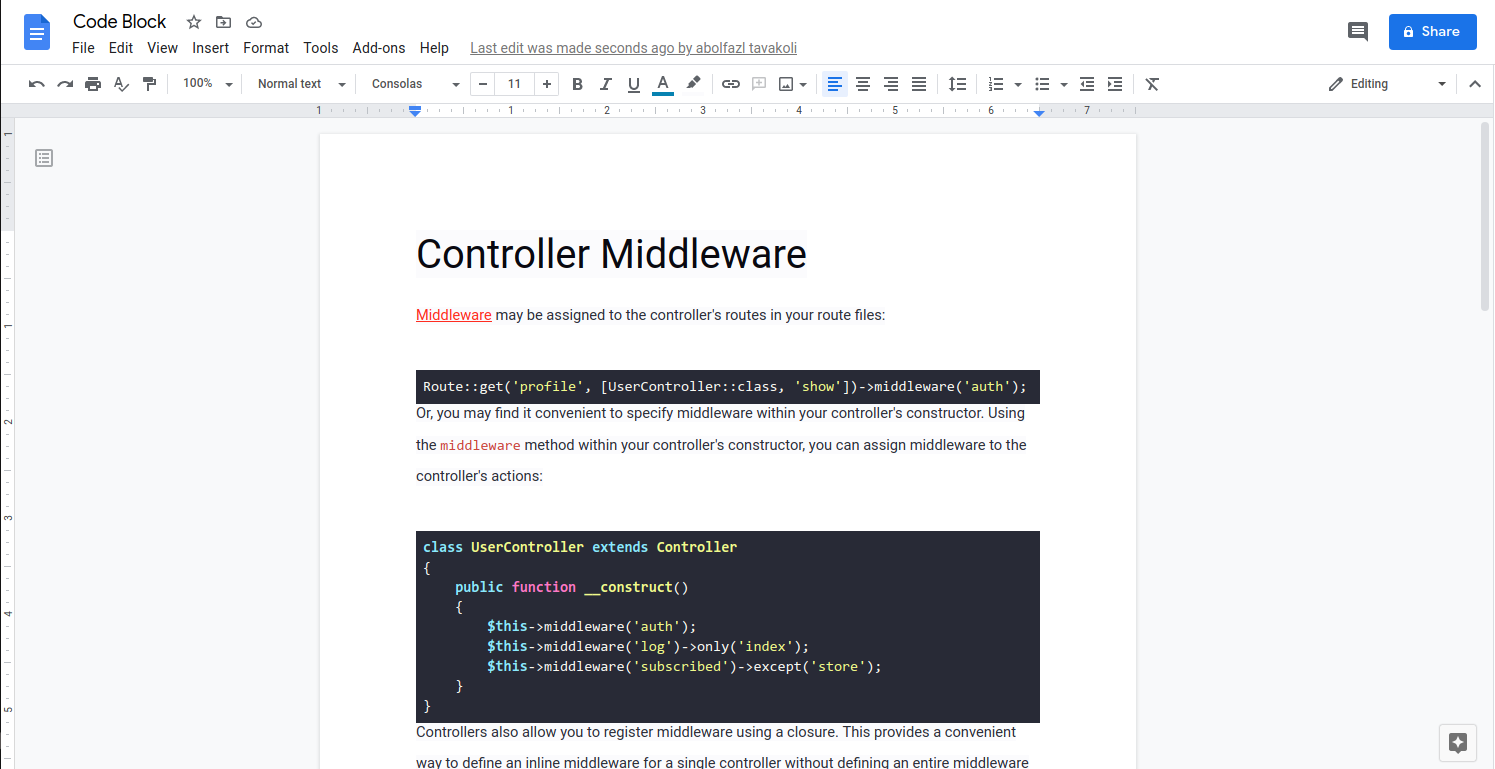Open the View menu
Screen dimensions: 1495x769
point(162,48)
